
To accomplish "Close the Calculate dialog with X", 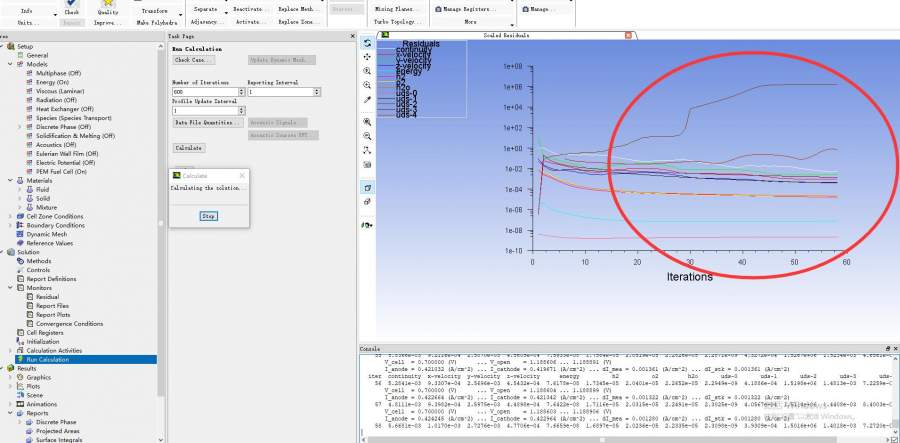I will click(242, 175).
